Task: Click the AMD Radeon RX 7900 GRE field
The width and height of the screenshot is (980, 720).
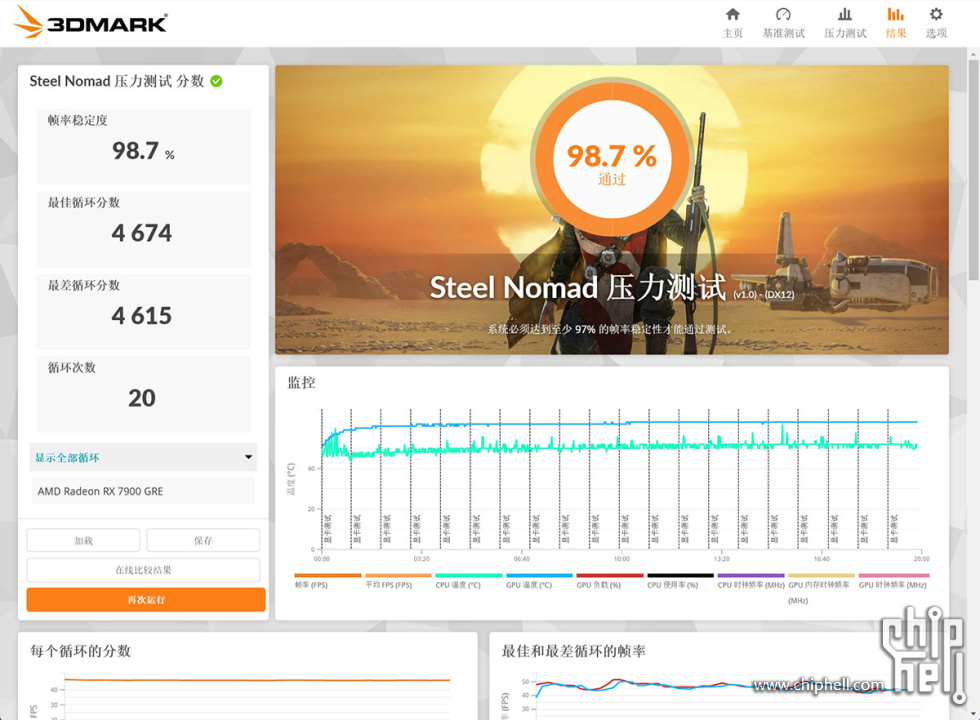Action: click(x=143, y=491)
